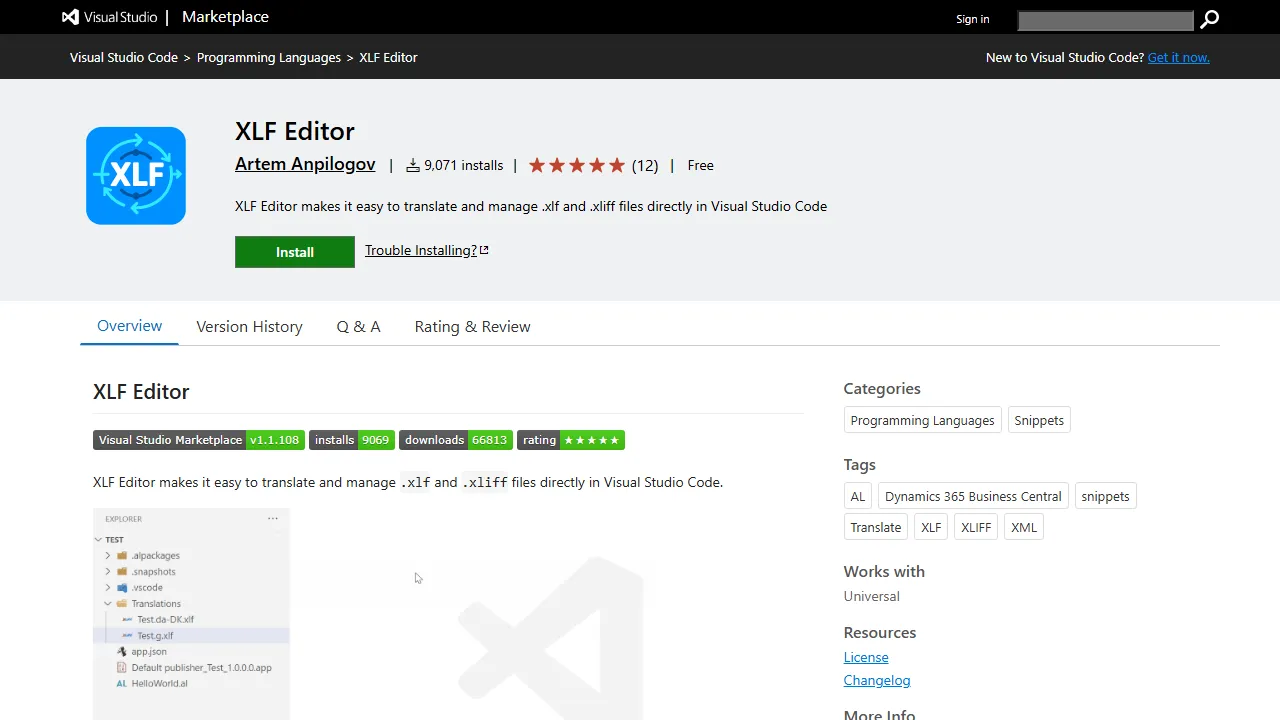The image size is (1280, 720).
Task: Click the search magnifier icon
Action: pyautogui.click(x=1209, y=19)
